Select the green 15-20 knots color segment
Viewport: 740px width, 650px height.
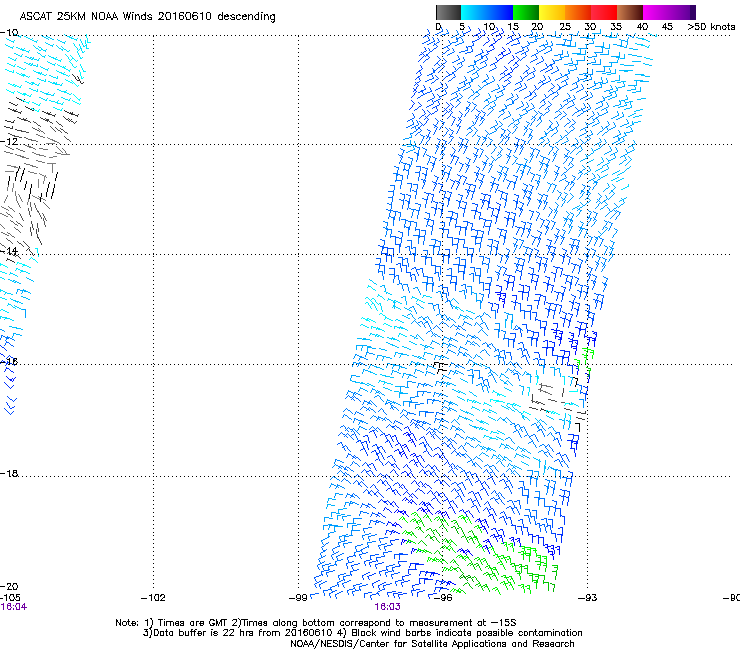click(526, 12)
